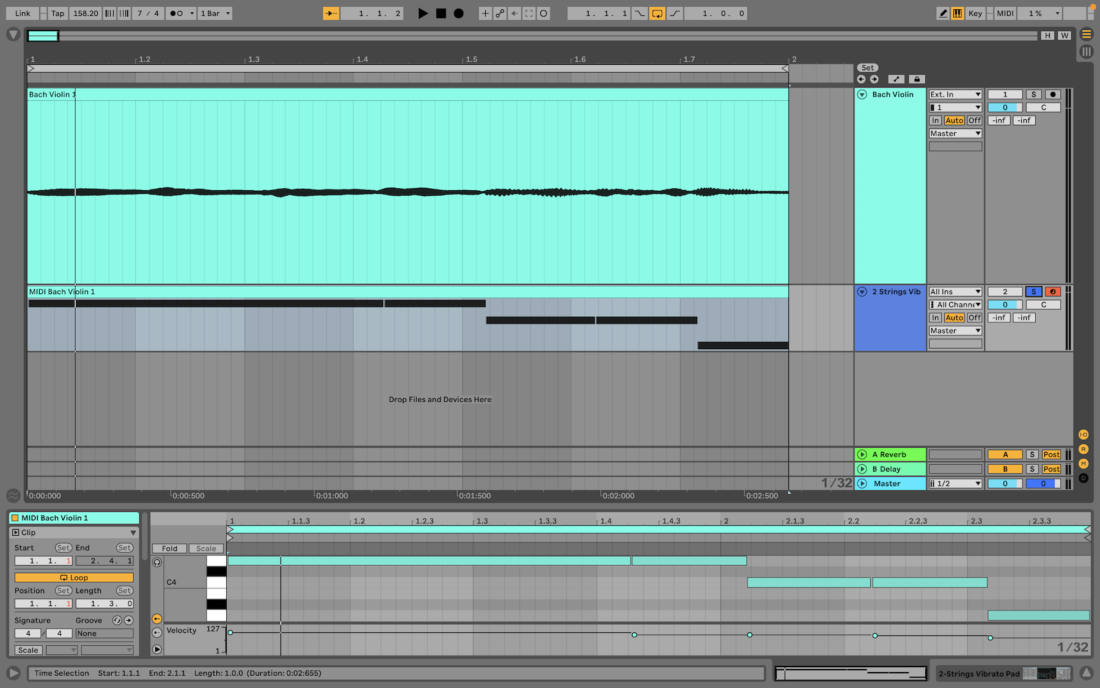Open the Quantization 1 Bar dropdown
This screenshot has width=1100, height=688.
(x=215, y=13)
